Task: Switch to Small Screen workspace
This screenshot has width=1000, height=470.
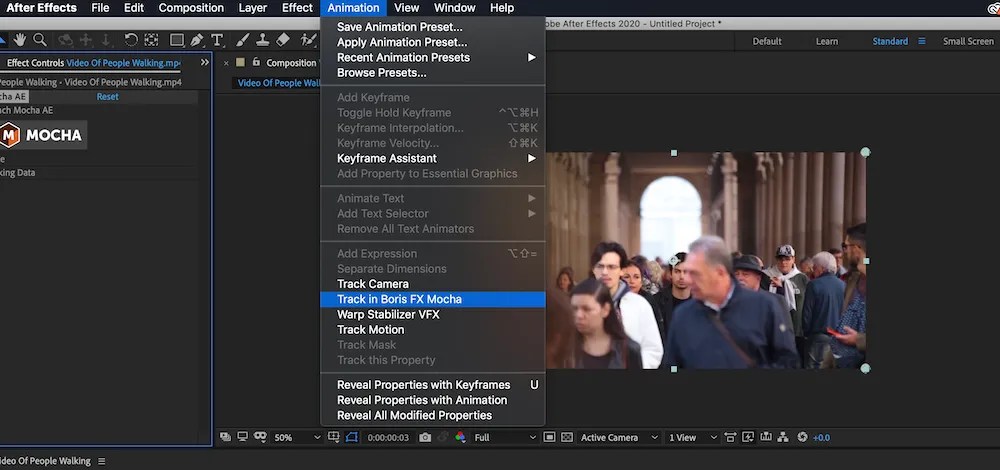Action: coord(968,41)
